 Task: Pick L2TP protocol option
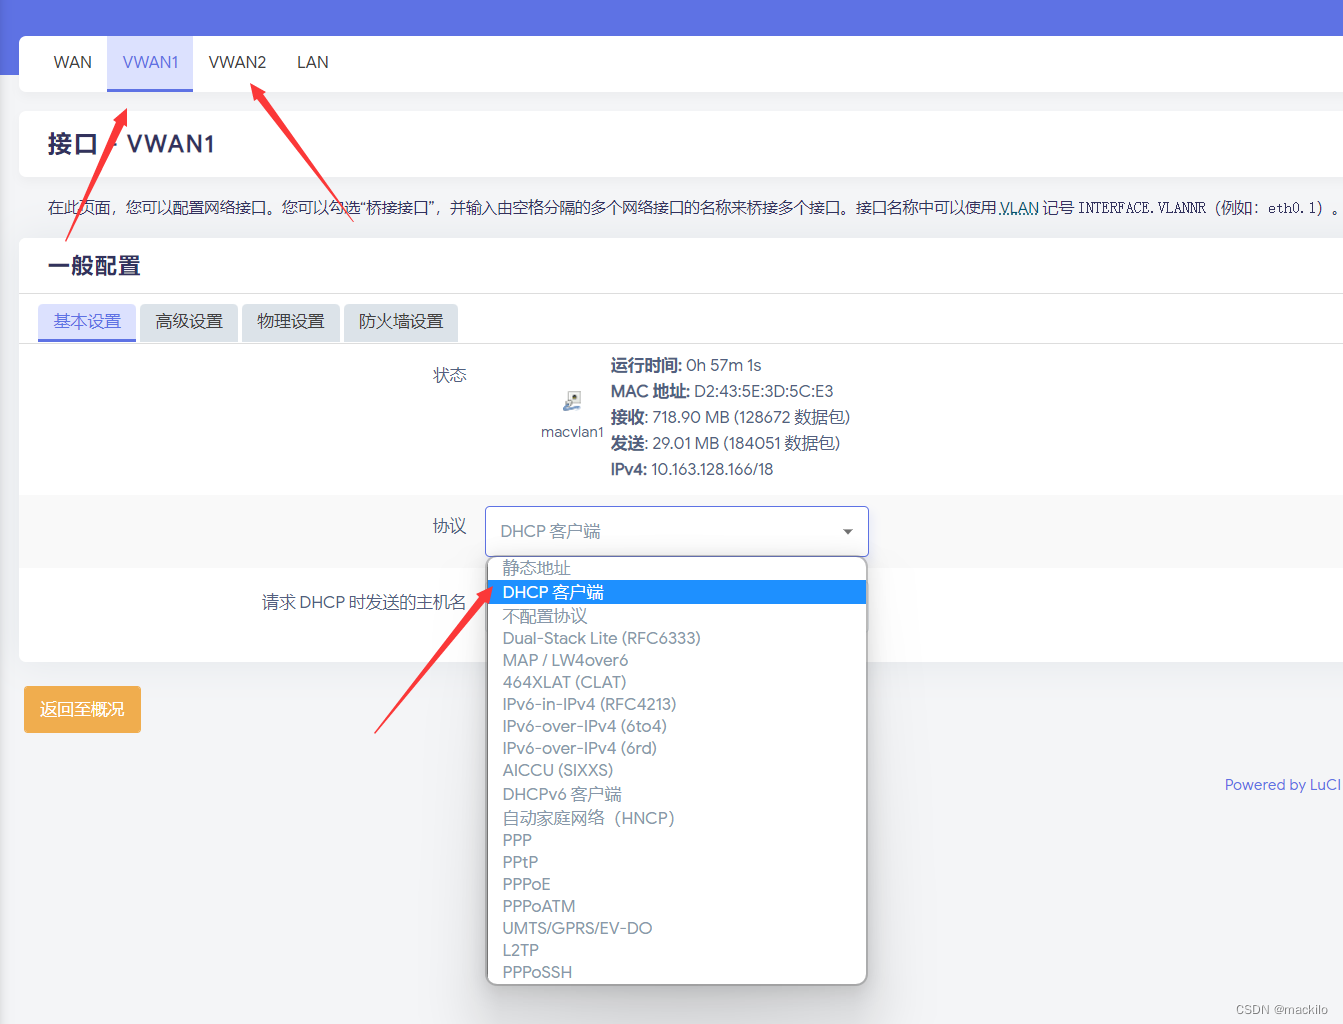(x=676, y=950)
